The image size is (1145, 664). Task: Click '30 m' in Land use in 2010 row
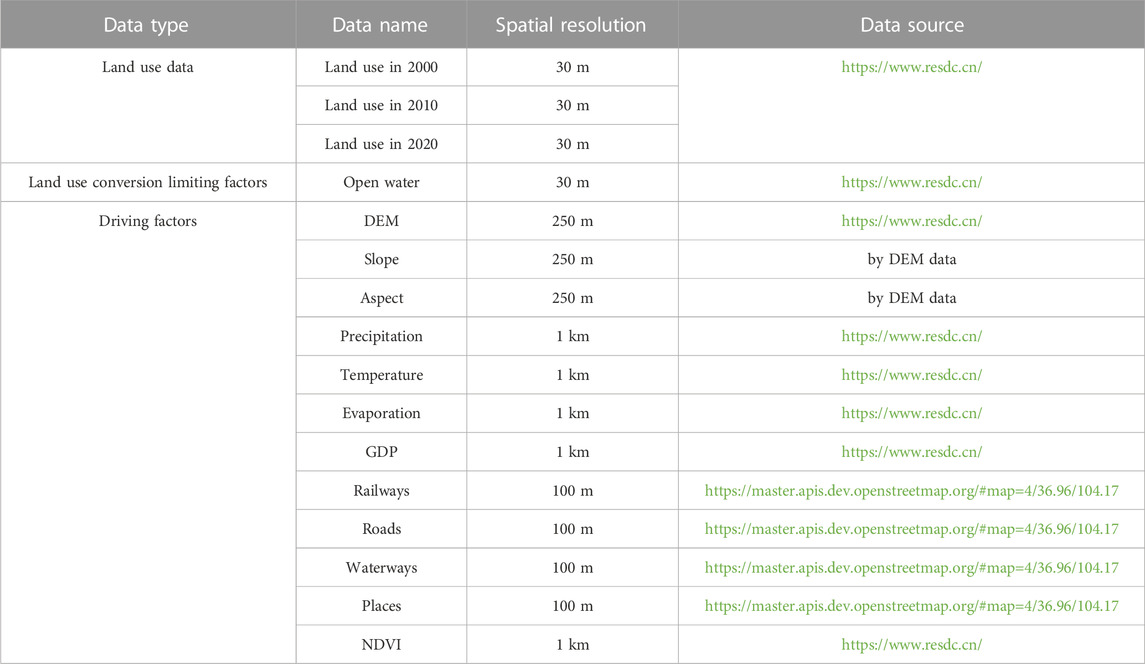coord(572,106)
